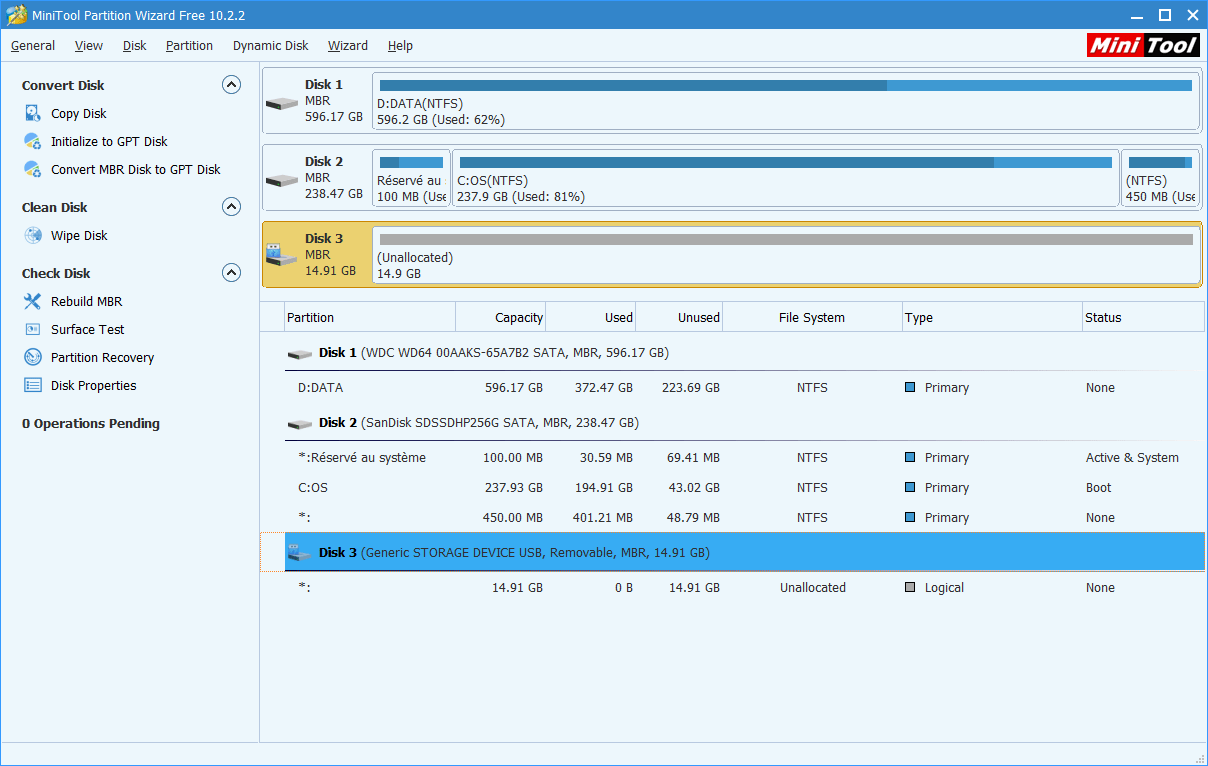Click the blue Primary square in D:DATA row
This screenshot has width=1208, height=766.
[x=910, y=387]
